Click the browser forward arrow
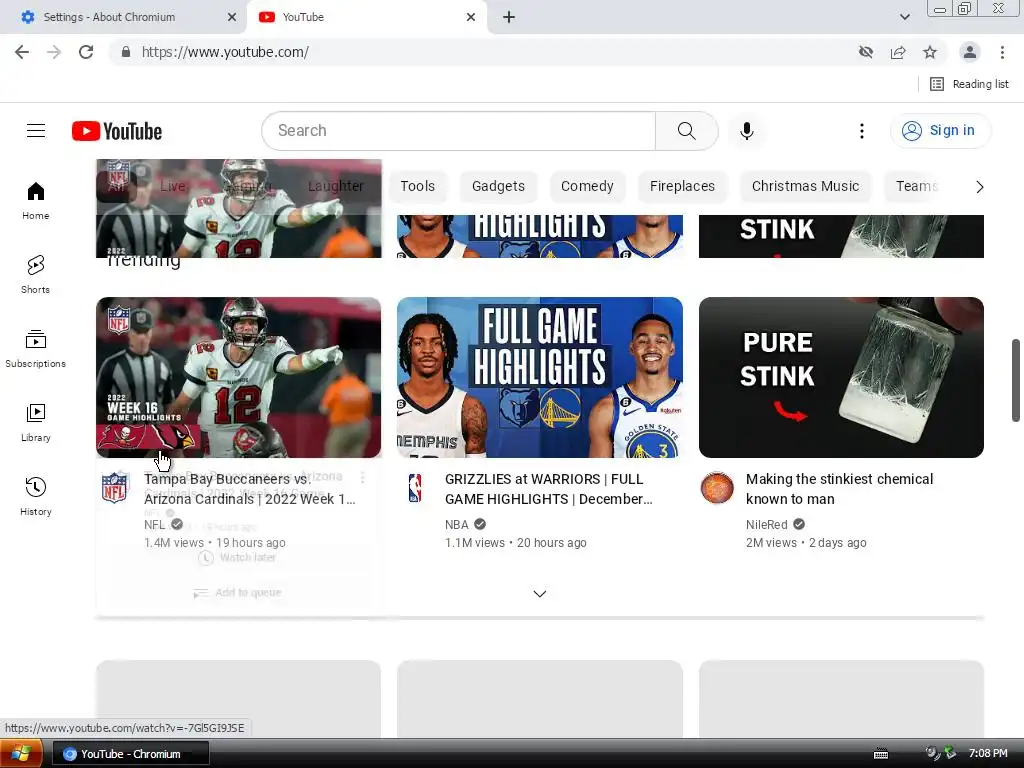Viewport: 1024px width, 768px height. pyautogui.click(x=54, y=52)
